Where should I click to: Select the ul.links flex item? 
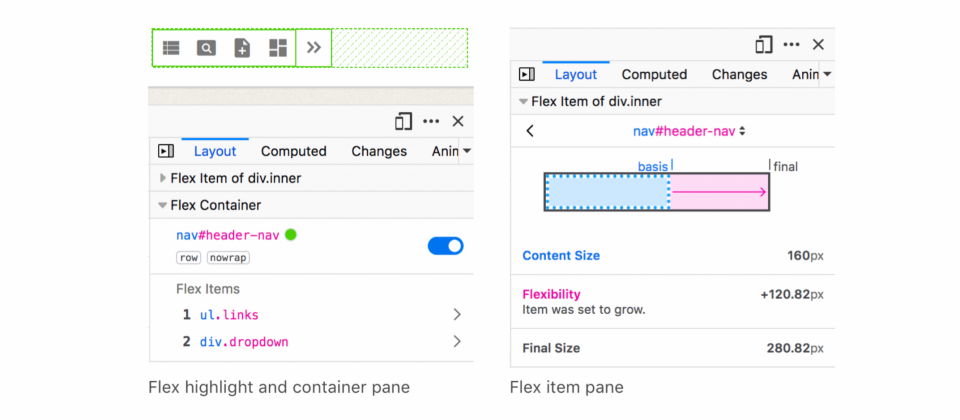point(311,315)
